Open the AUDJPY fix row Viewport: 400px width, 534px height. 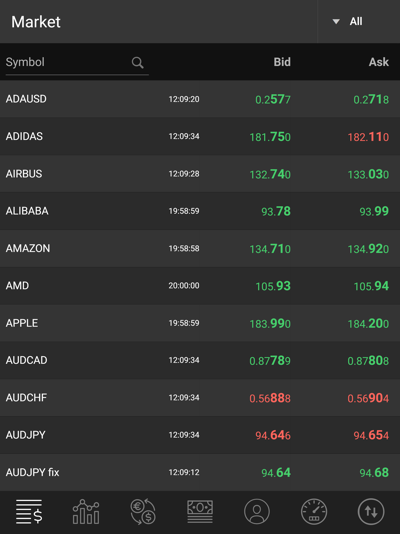pyautogui.click(x=200, y=472)
